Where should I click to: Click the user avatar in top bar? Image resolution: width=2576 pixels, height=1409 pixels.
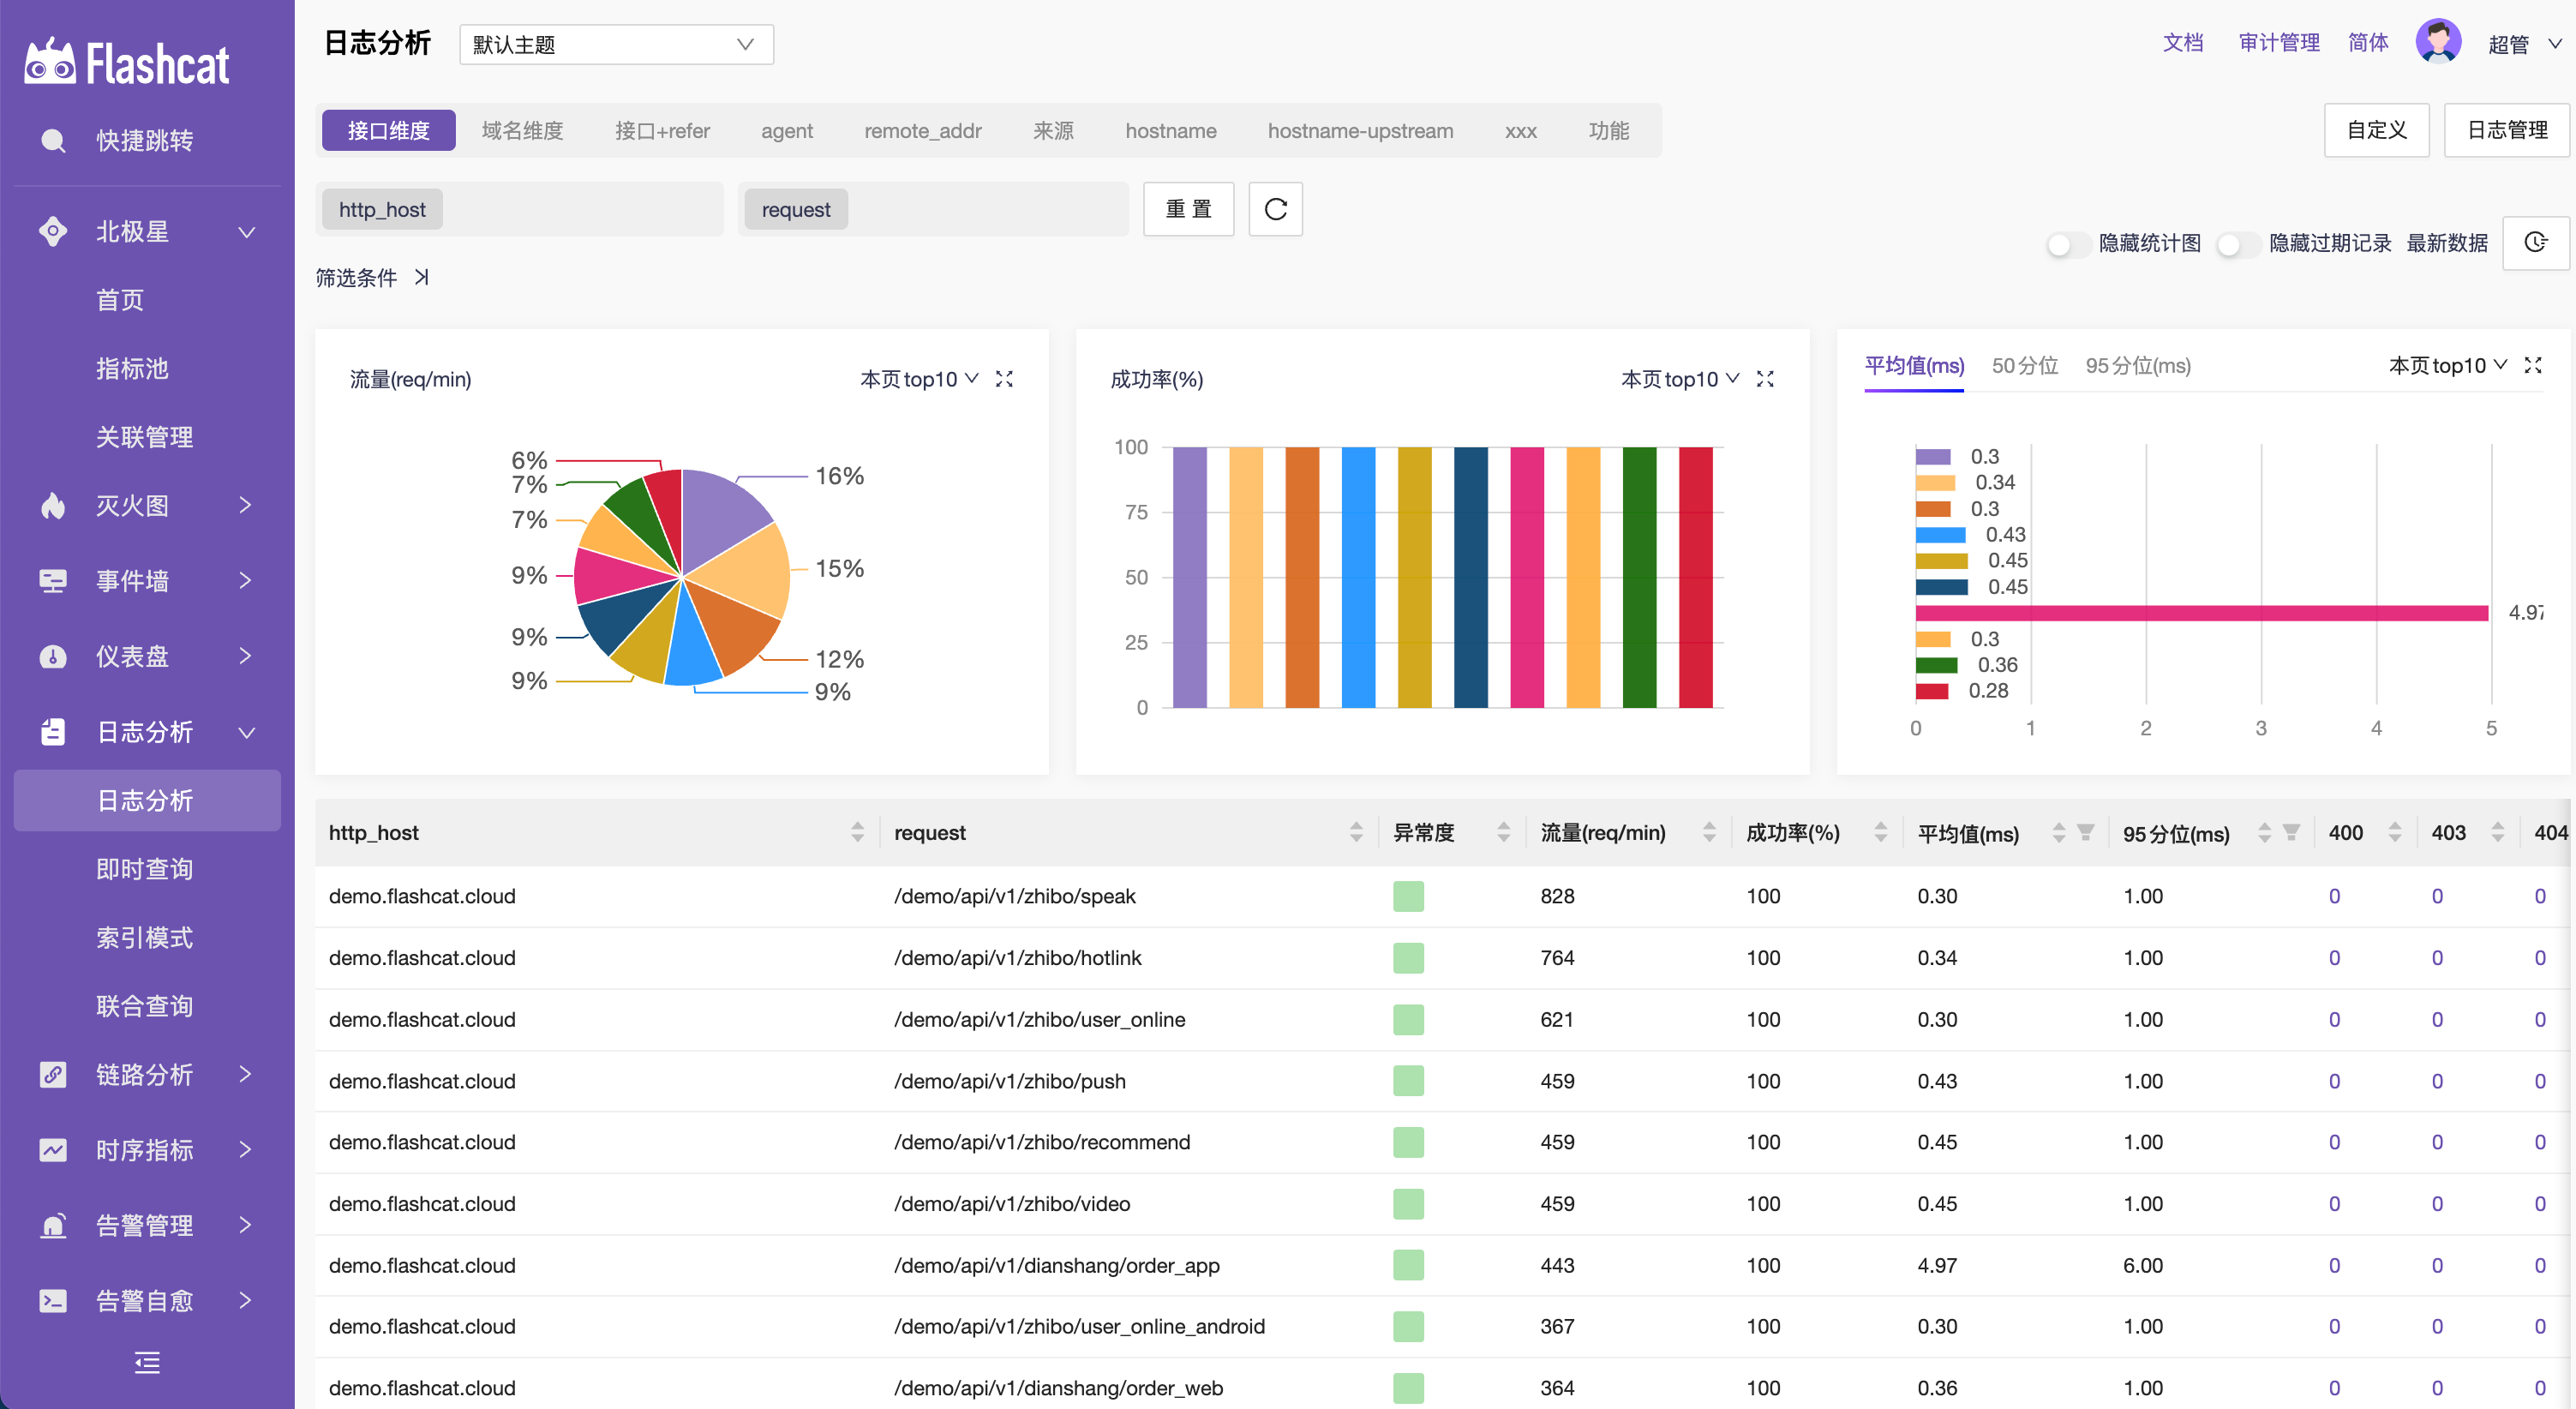pos(2437,42)
